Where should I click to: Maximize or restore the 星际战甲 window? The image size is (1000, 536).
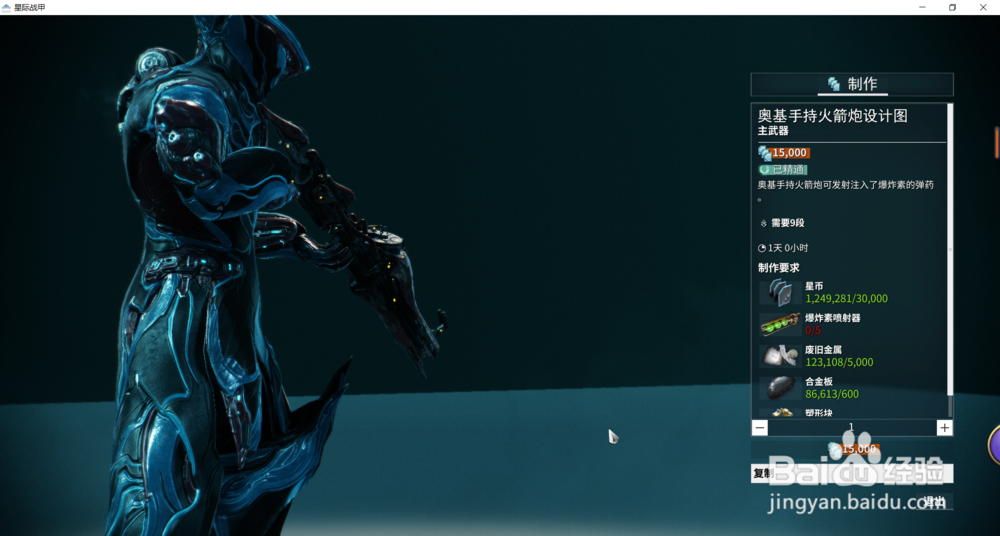coord(952,8)
